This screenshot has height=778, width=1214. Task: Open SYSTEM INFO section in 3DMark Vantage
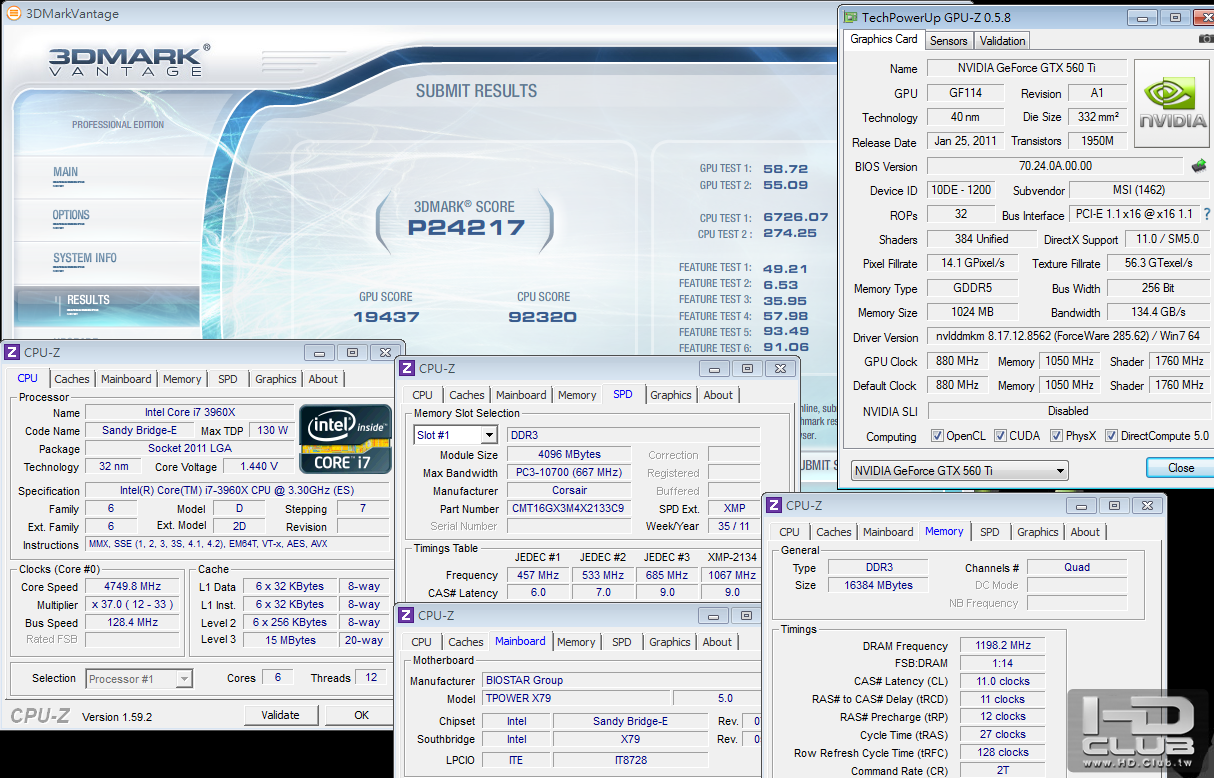(x=84, y=258)
